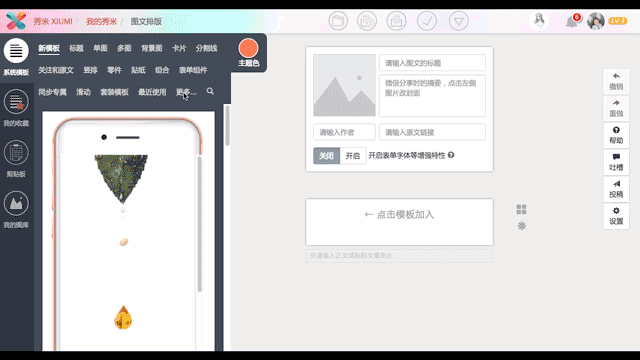Open 竖排 category
This screenshot has width=640, height=360.
coord(91,70)
